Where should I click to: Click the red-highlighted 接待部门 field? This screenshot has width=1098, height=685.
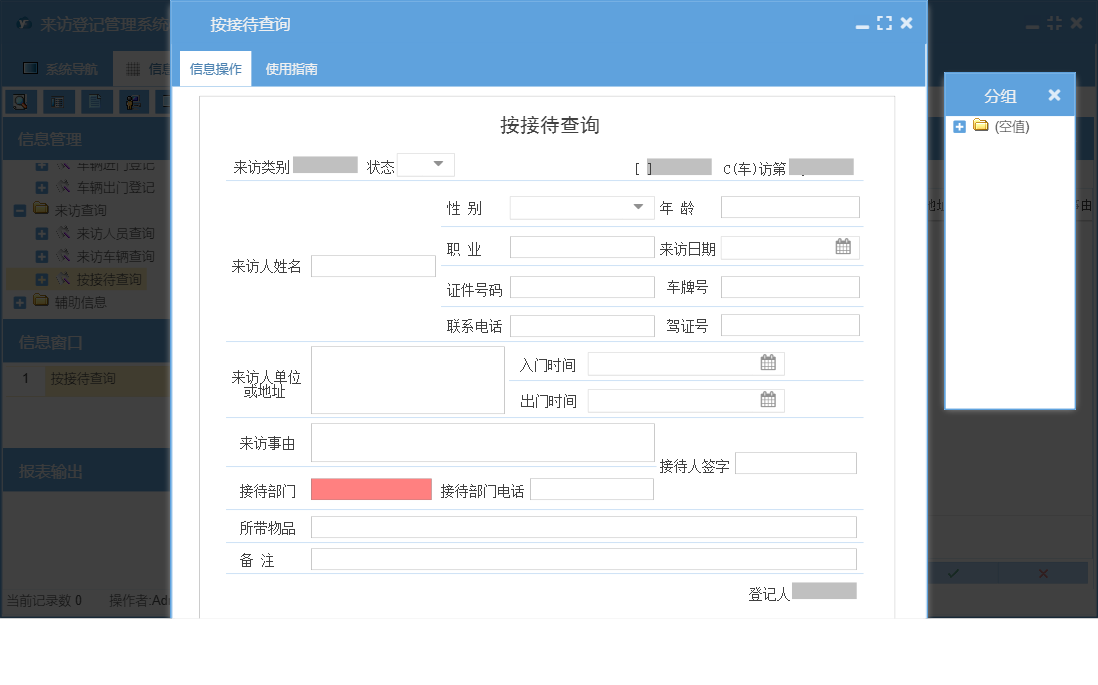coord(369,488)
